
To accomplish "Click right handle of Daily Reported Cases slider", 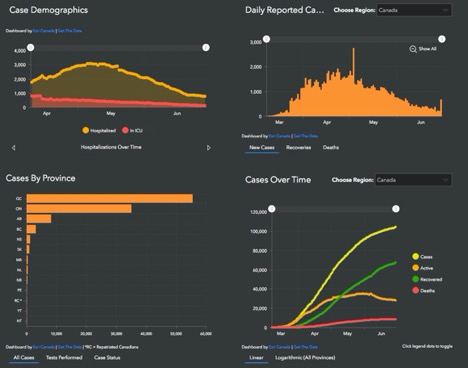I will coord(442,39).
